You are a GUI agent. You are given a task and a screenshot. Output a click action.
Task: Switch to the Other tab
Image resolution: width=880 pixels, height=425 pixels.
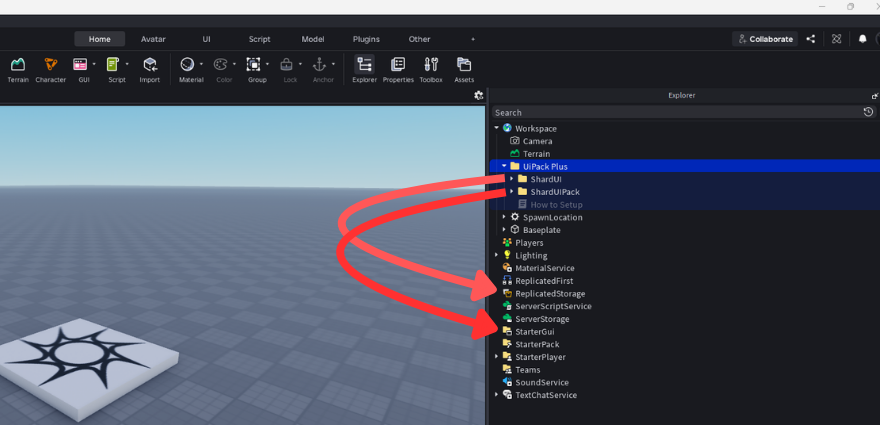[x=419, y=39]
